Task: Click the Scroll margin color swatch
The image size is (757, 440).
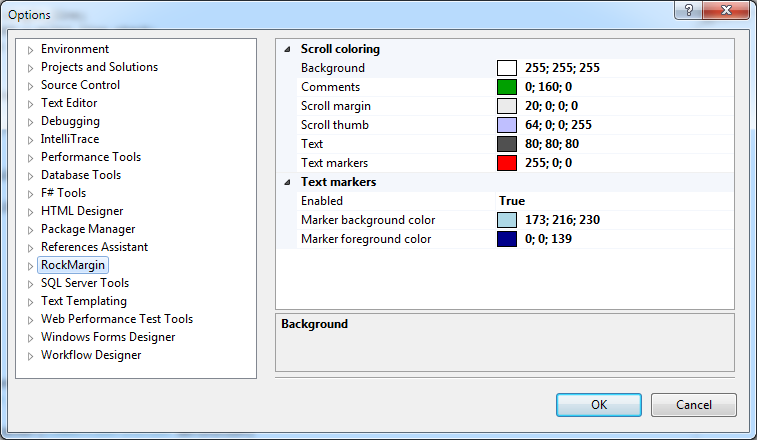Action: pyautogui.click(x=507, y=106)
